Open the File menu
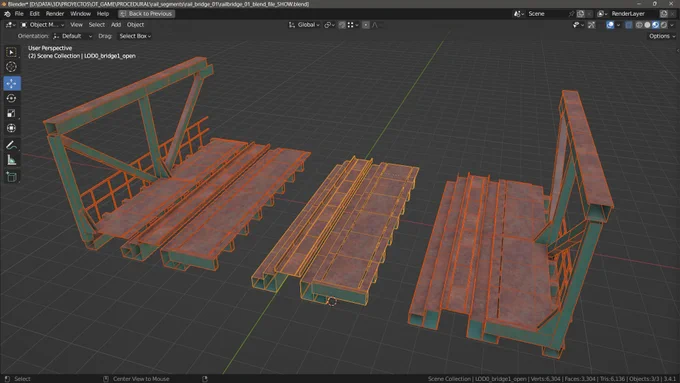 click(x=19, y=14)
